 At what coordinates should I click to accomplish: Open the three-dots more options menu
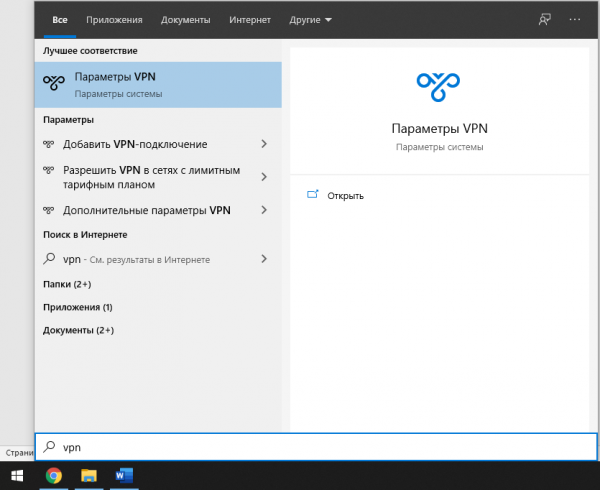pyautogui.click(x=574, y=19)
